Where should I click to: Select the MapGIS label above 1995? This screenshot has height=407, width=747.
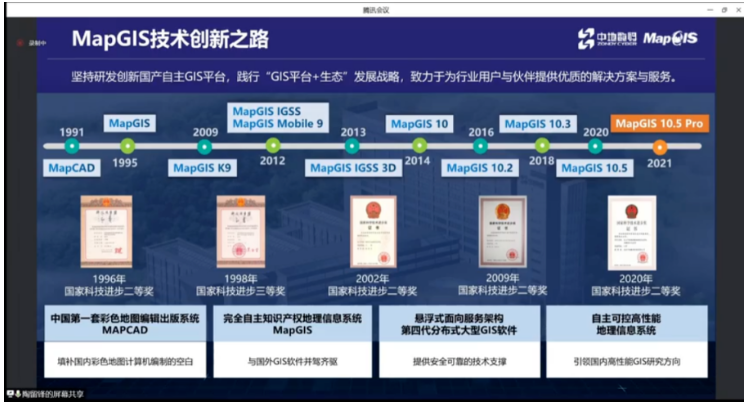point(129,123)
